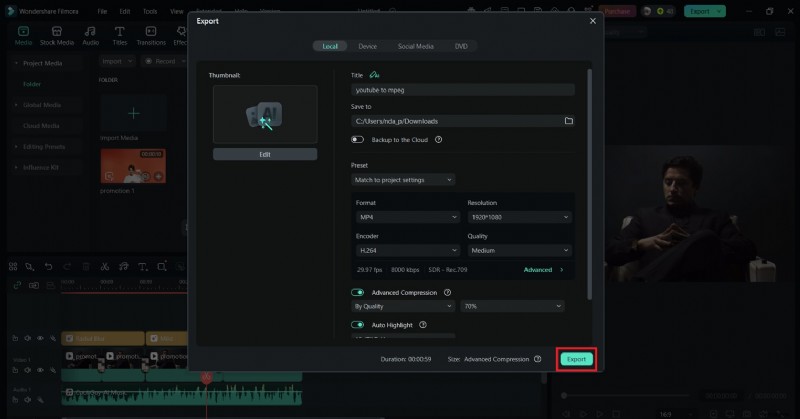
Task: Switch to the Social Media tab
Action: (415, 46)
